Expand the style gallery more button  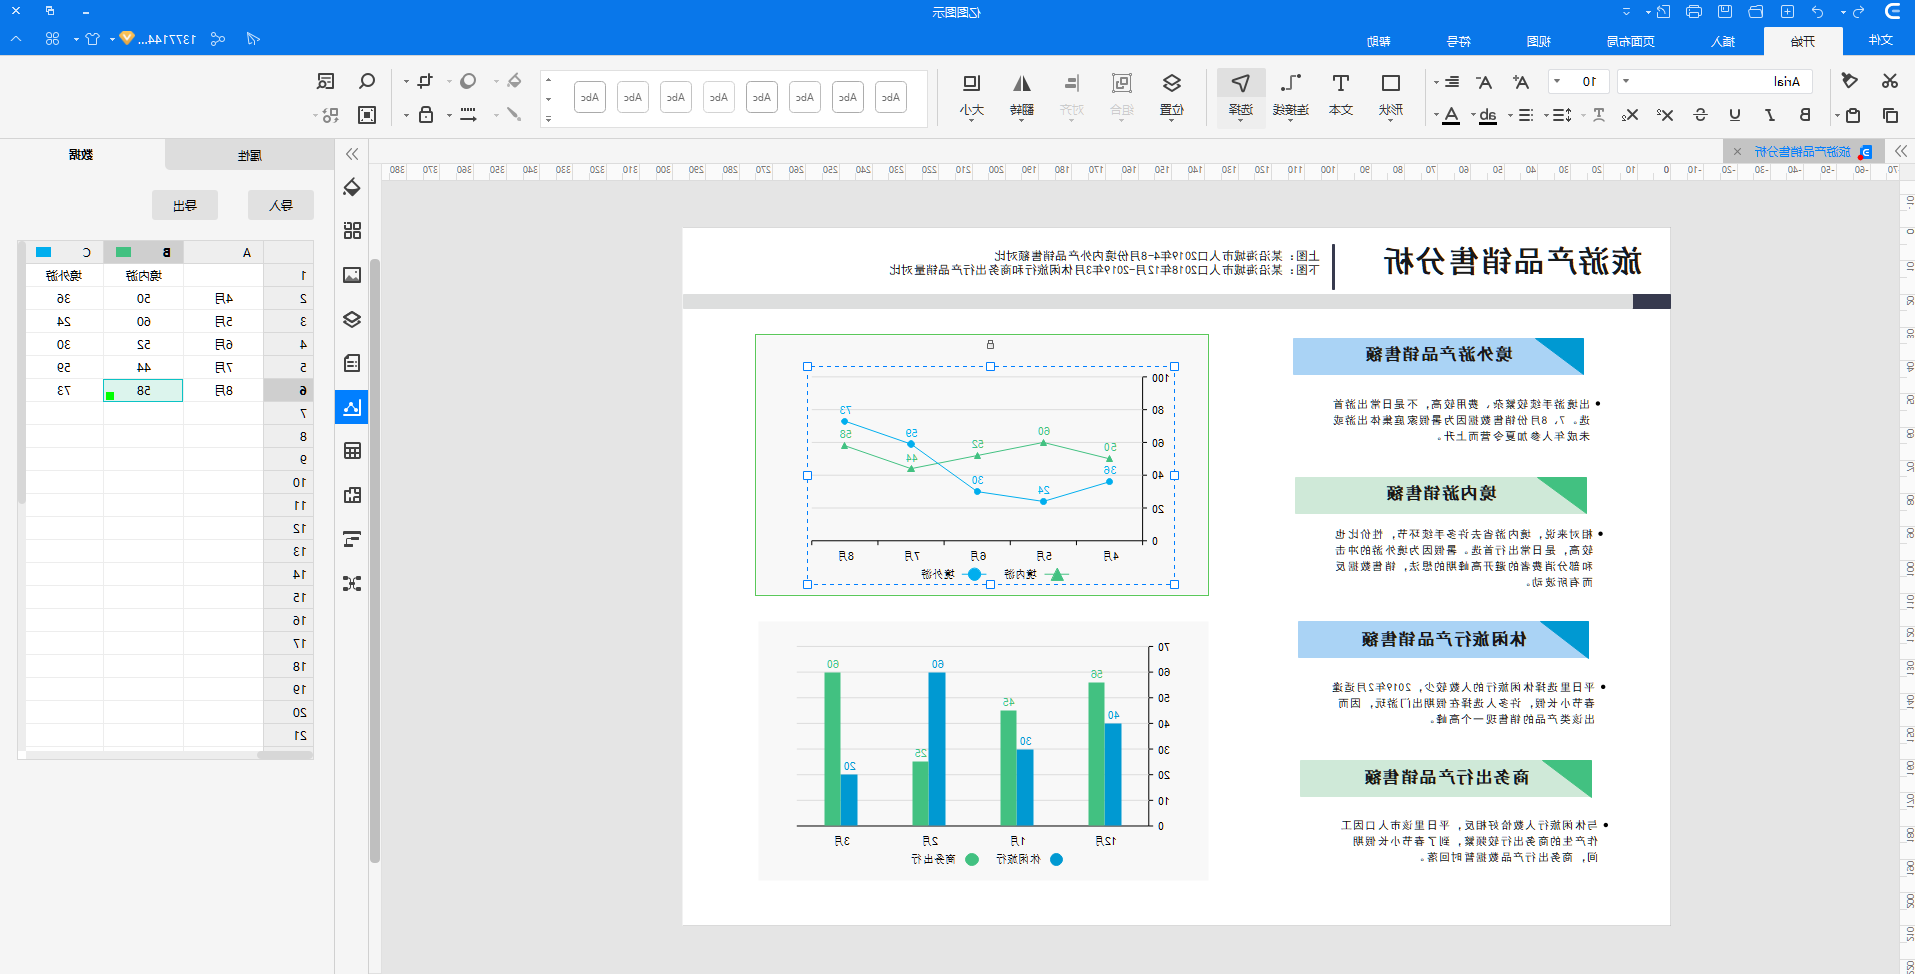click(548, 118)
